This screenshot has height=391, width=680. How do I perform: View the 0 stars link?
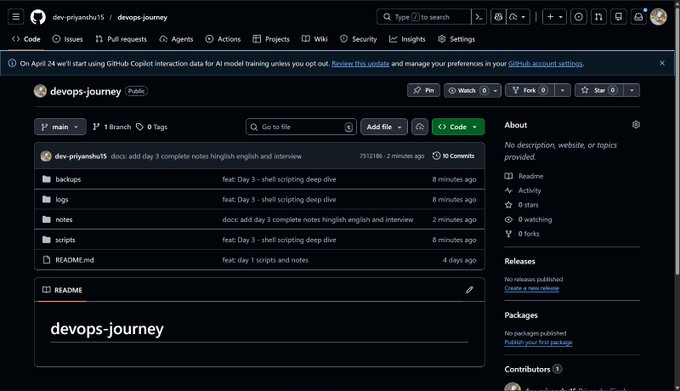click(x=521, y=205)
